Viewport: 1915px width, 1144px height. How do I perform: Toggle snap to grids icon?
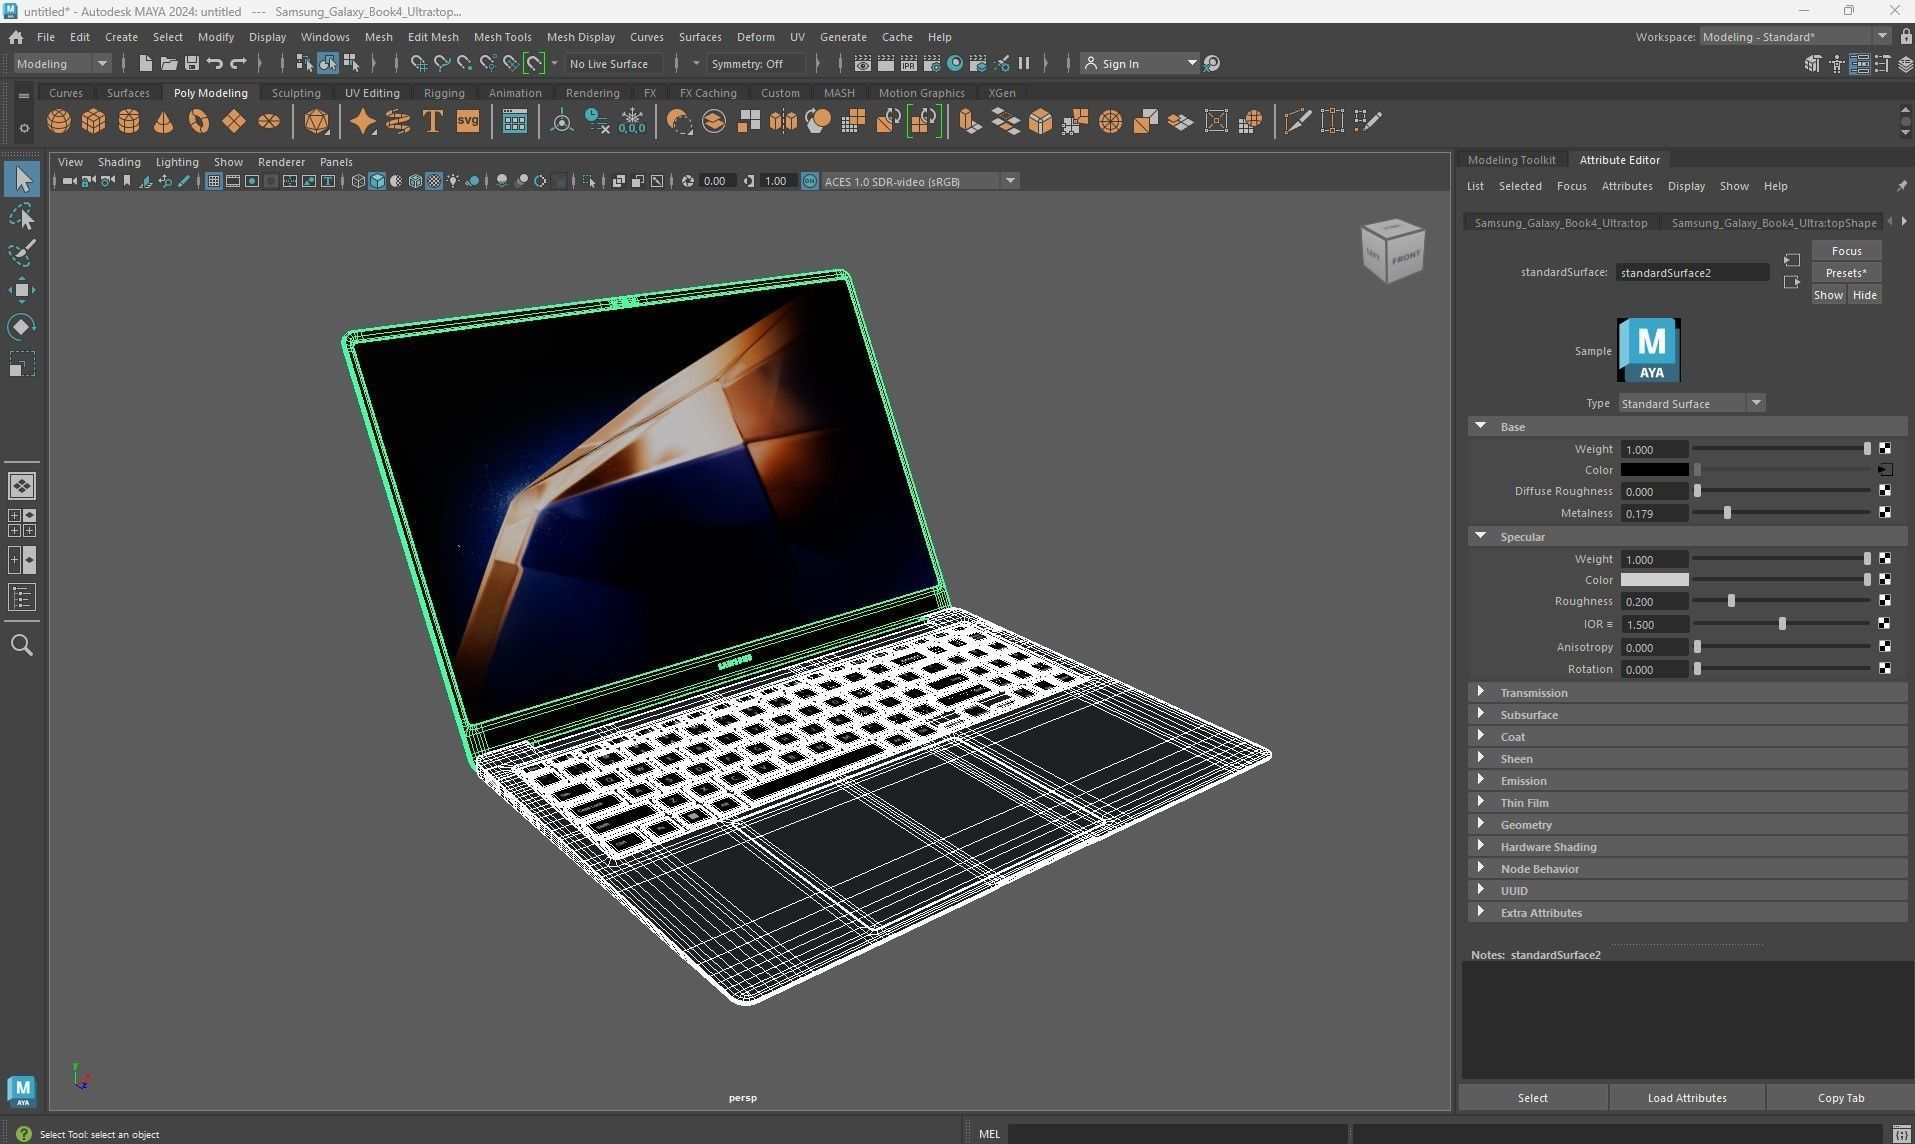[419, 64]
